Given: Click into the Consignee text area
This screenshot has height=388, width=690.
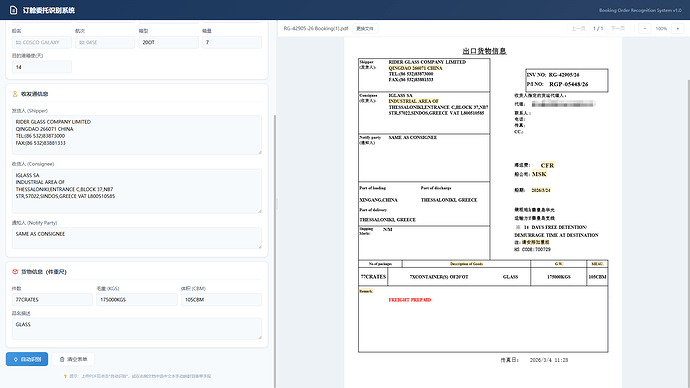Looking at the screenshot, I should pyautogui.click(x=137, y=191).
